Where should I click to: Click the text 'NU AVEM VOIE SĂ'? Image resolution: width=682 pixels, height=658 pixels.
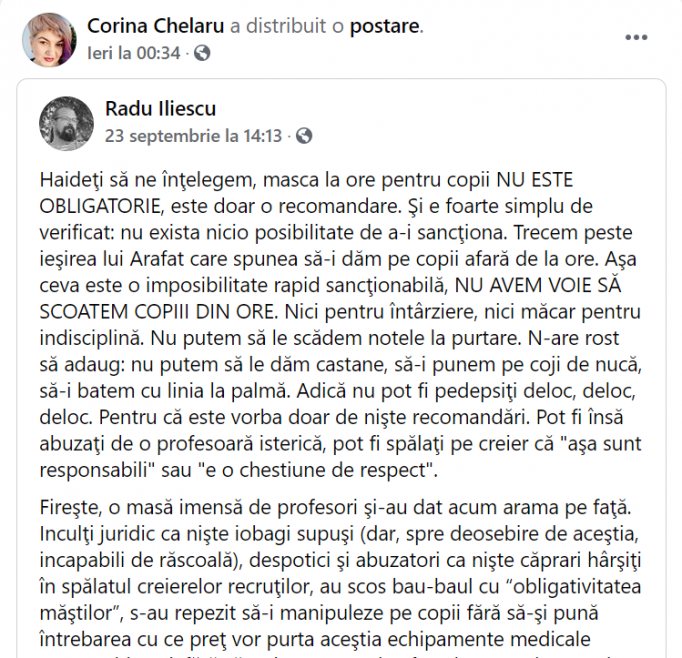pyautogui.click(x=538, y=285)
